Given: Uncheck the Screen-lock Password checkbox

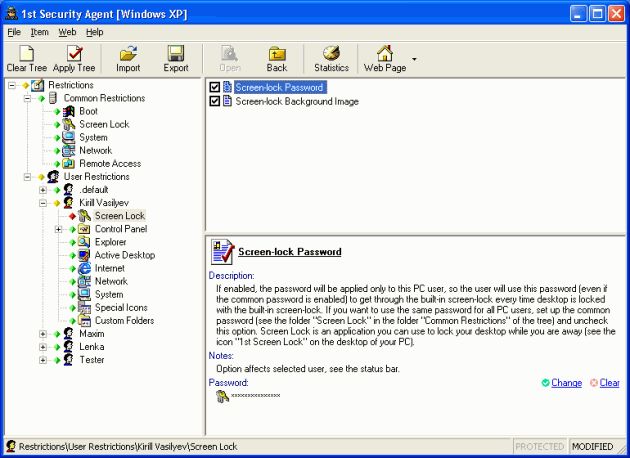Looking at the screenshot, I should [215, 88].
